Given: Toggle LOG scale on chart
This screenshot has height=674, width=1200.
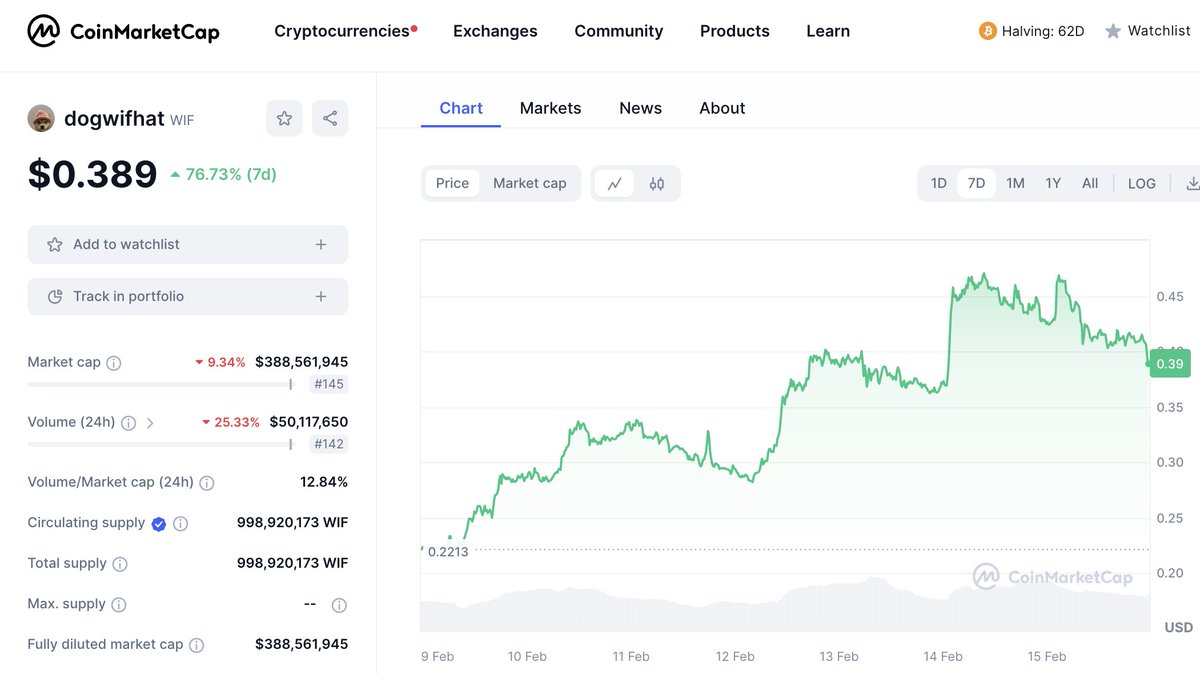Looking at the screenshot, I should point(1141,183).
